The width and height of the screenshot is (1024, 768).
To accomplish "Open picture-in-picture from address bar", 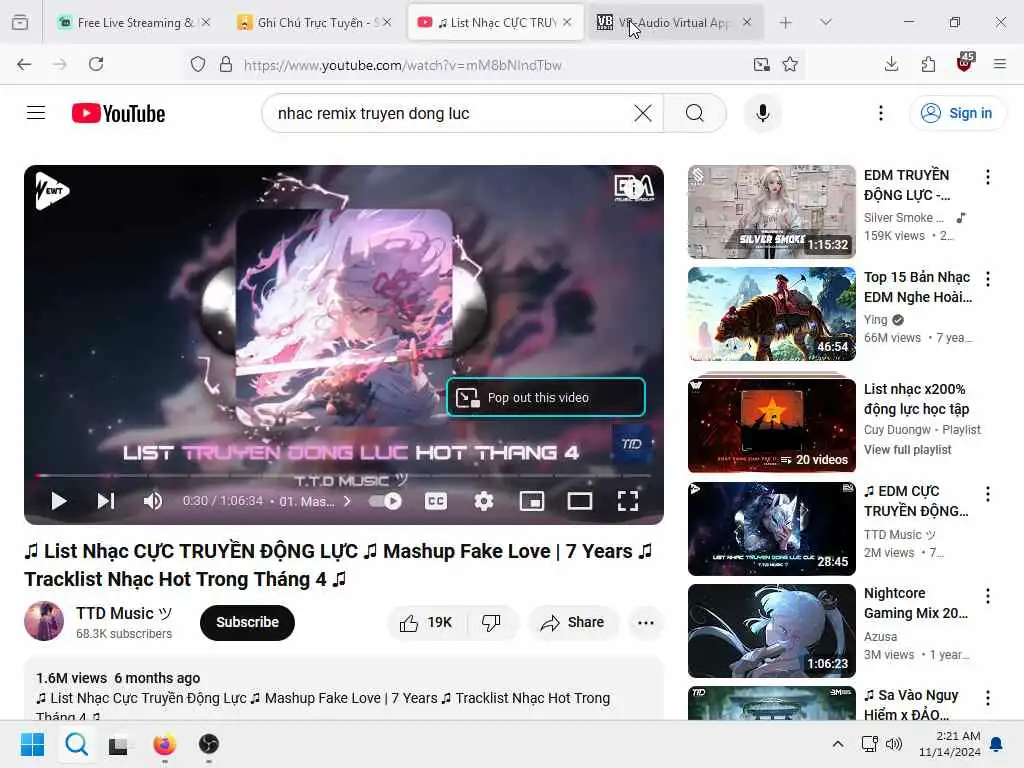I will [761, 64].
